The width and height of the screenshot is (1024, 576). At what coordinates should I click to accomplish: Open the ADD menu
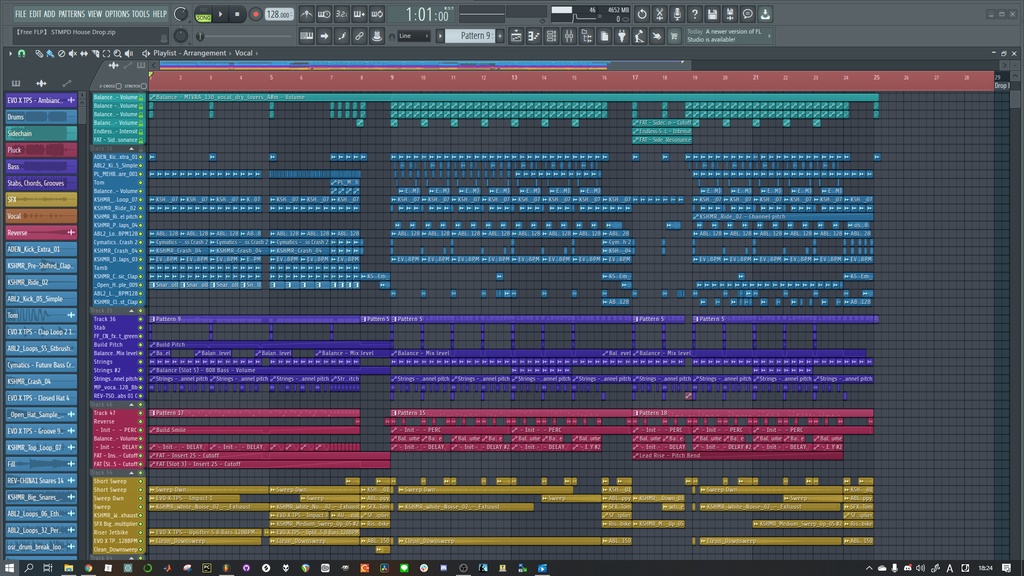pyautogui.click(x=50, y=14)
